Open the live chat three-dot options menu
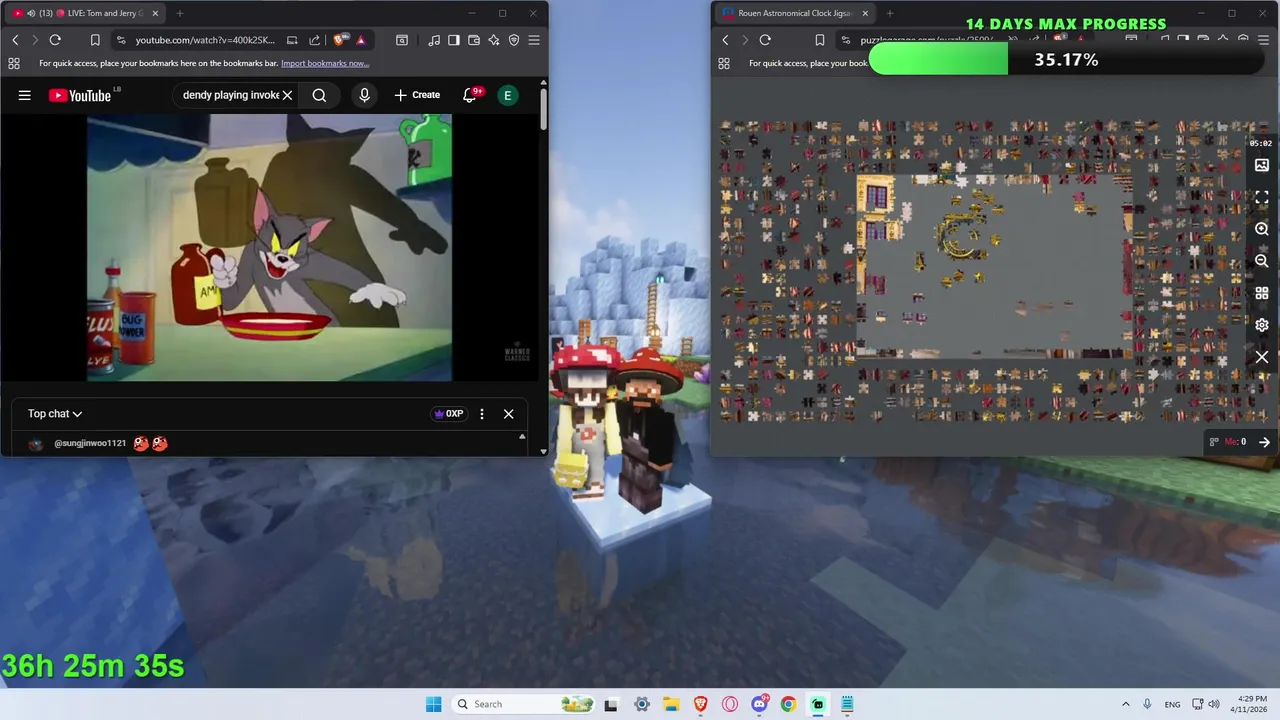The width and height of the screenshot is (1280, 720). pyautogui.click(x=482, y=414)
